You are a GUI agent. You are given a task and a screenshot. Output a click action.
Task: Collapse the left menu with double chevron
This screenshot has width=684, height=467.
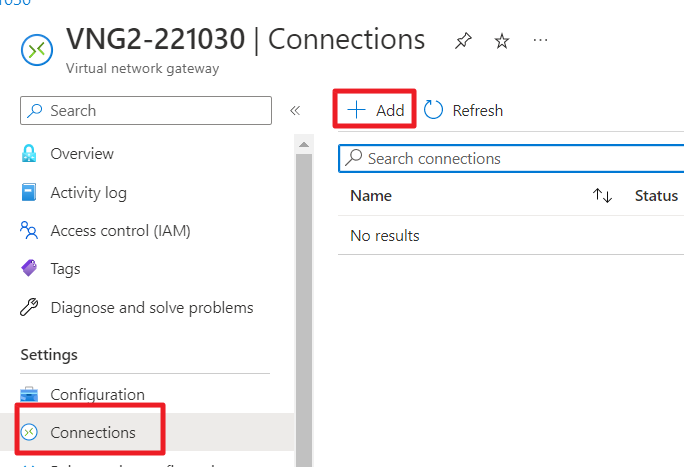[x=295, y=110]
